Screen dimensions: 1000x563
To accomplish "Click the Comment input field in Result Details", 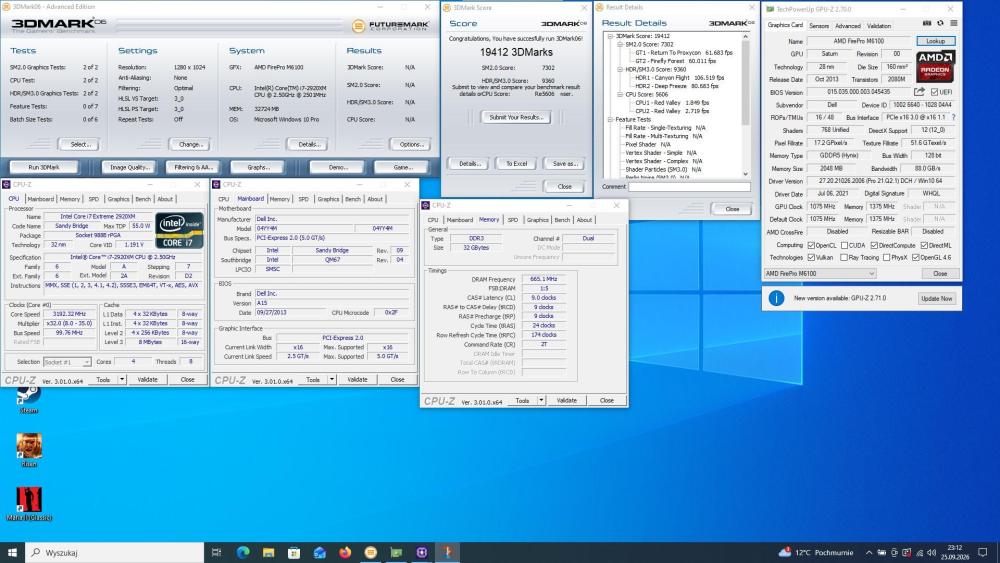I will pyautogui.click(x=689, y=187).
